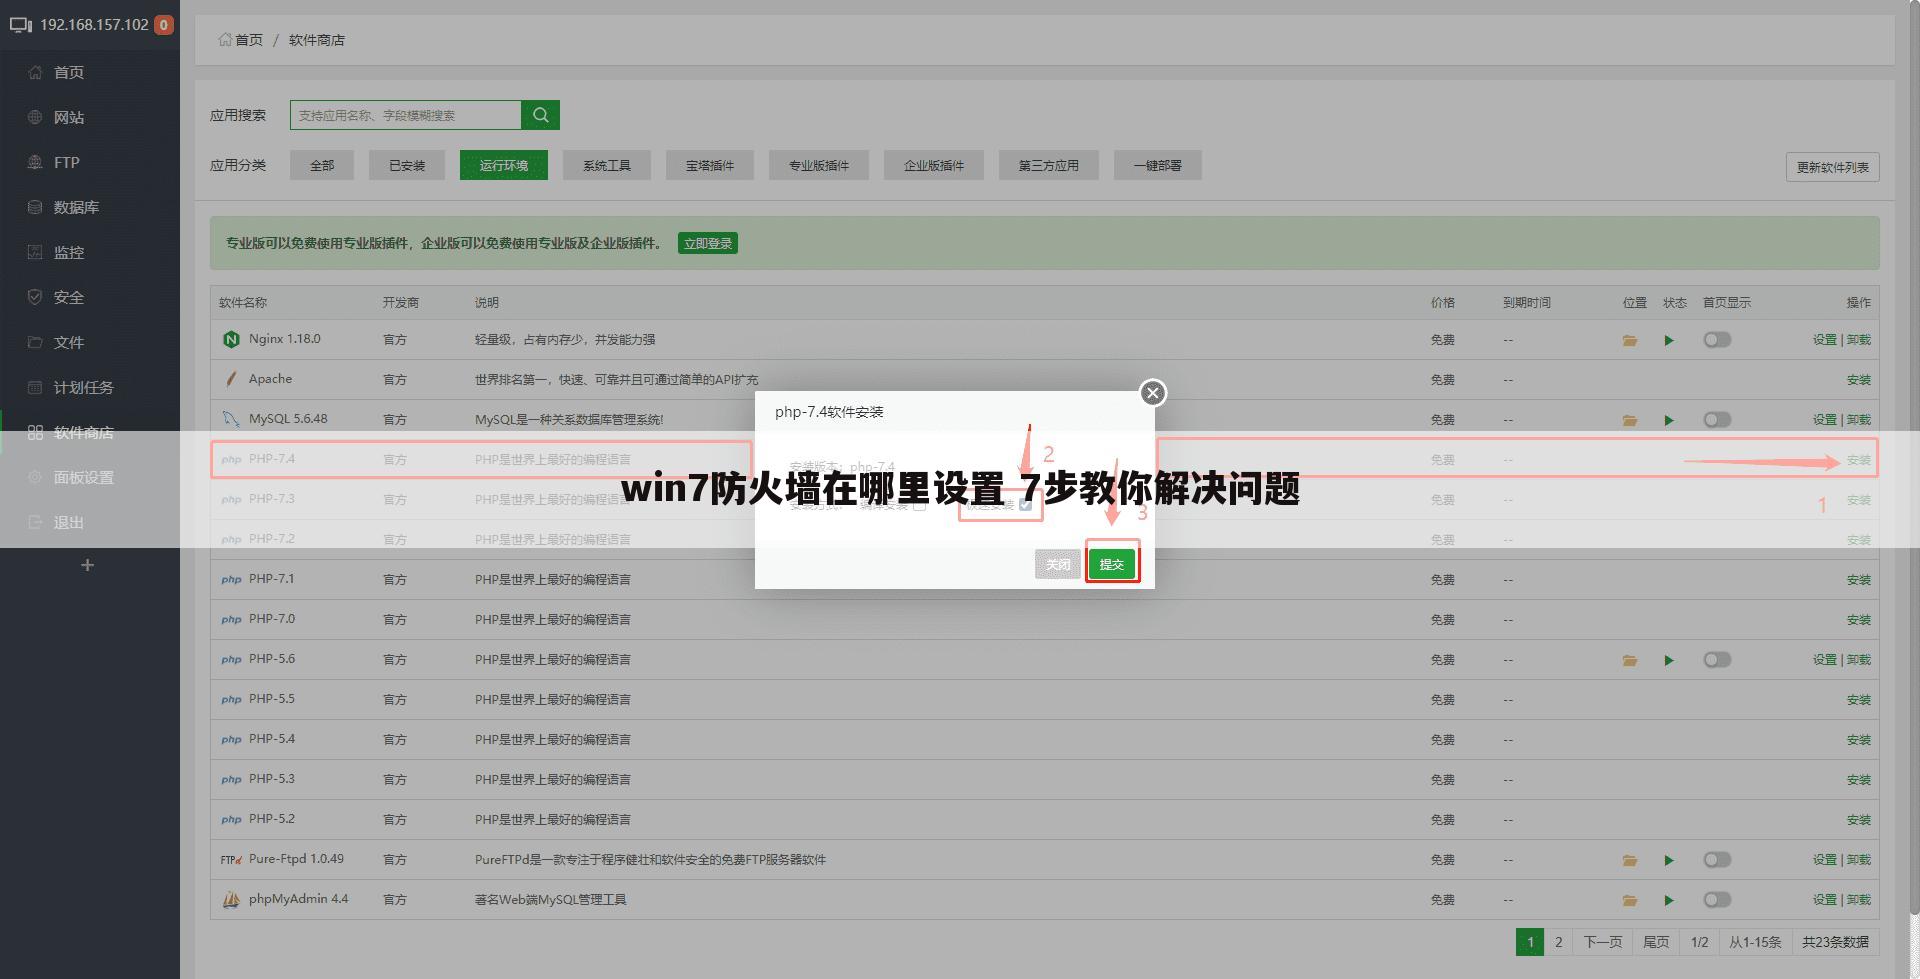Screen dimensions: 1920x979
Task: Open 安全 in the sidebar
Action: tap(69, 297)
